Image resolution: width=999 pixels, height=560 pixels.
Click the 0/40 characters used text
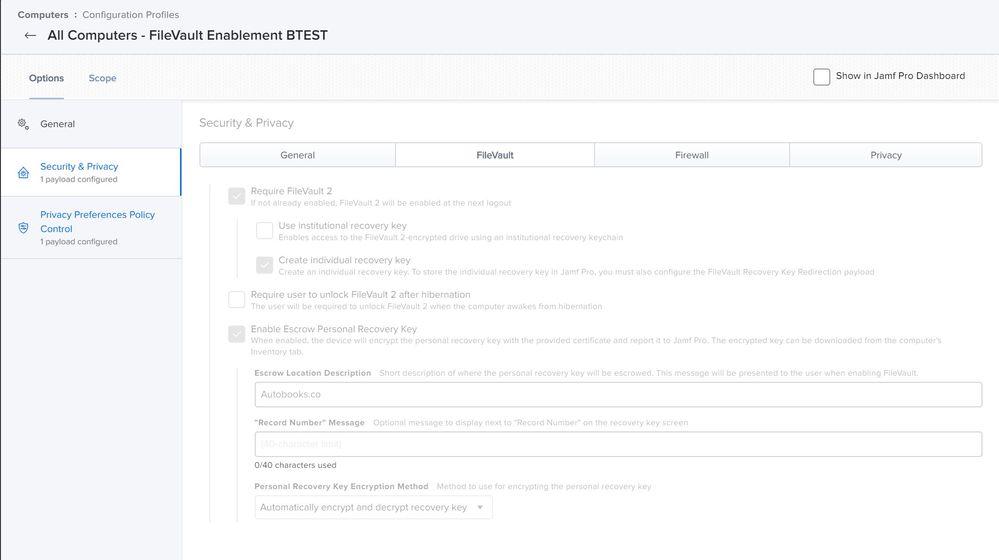click(295, 465)
